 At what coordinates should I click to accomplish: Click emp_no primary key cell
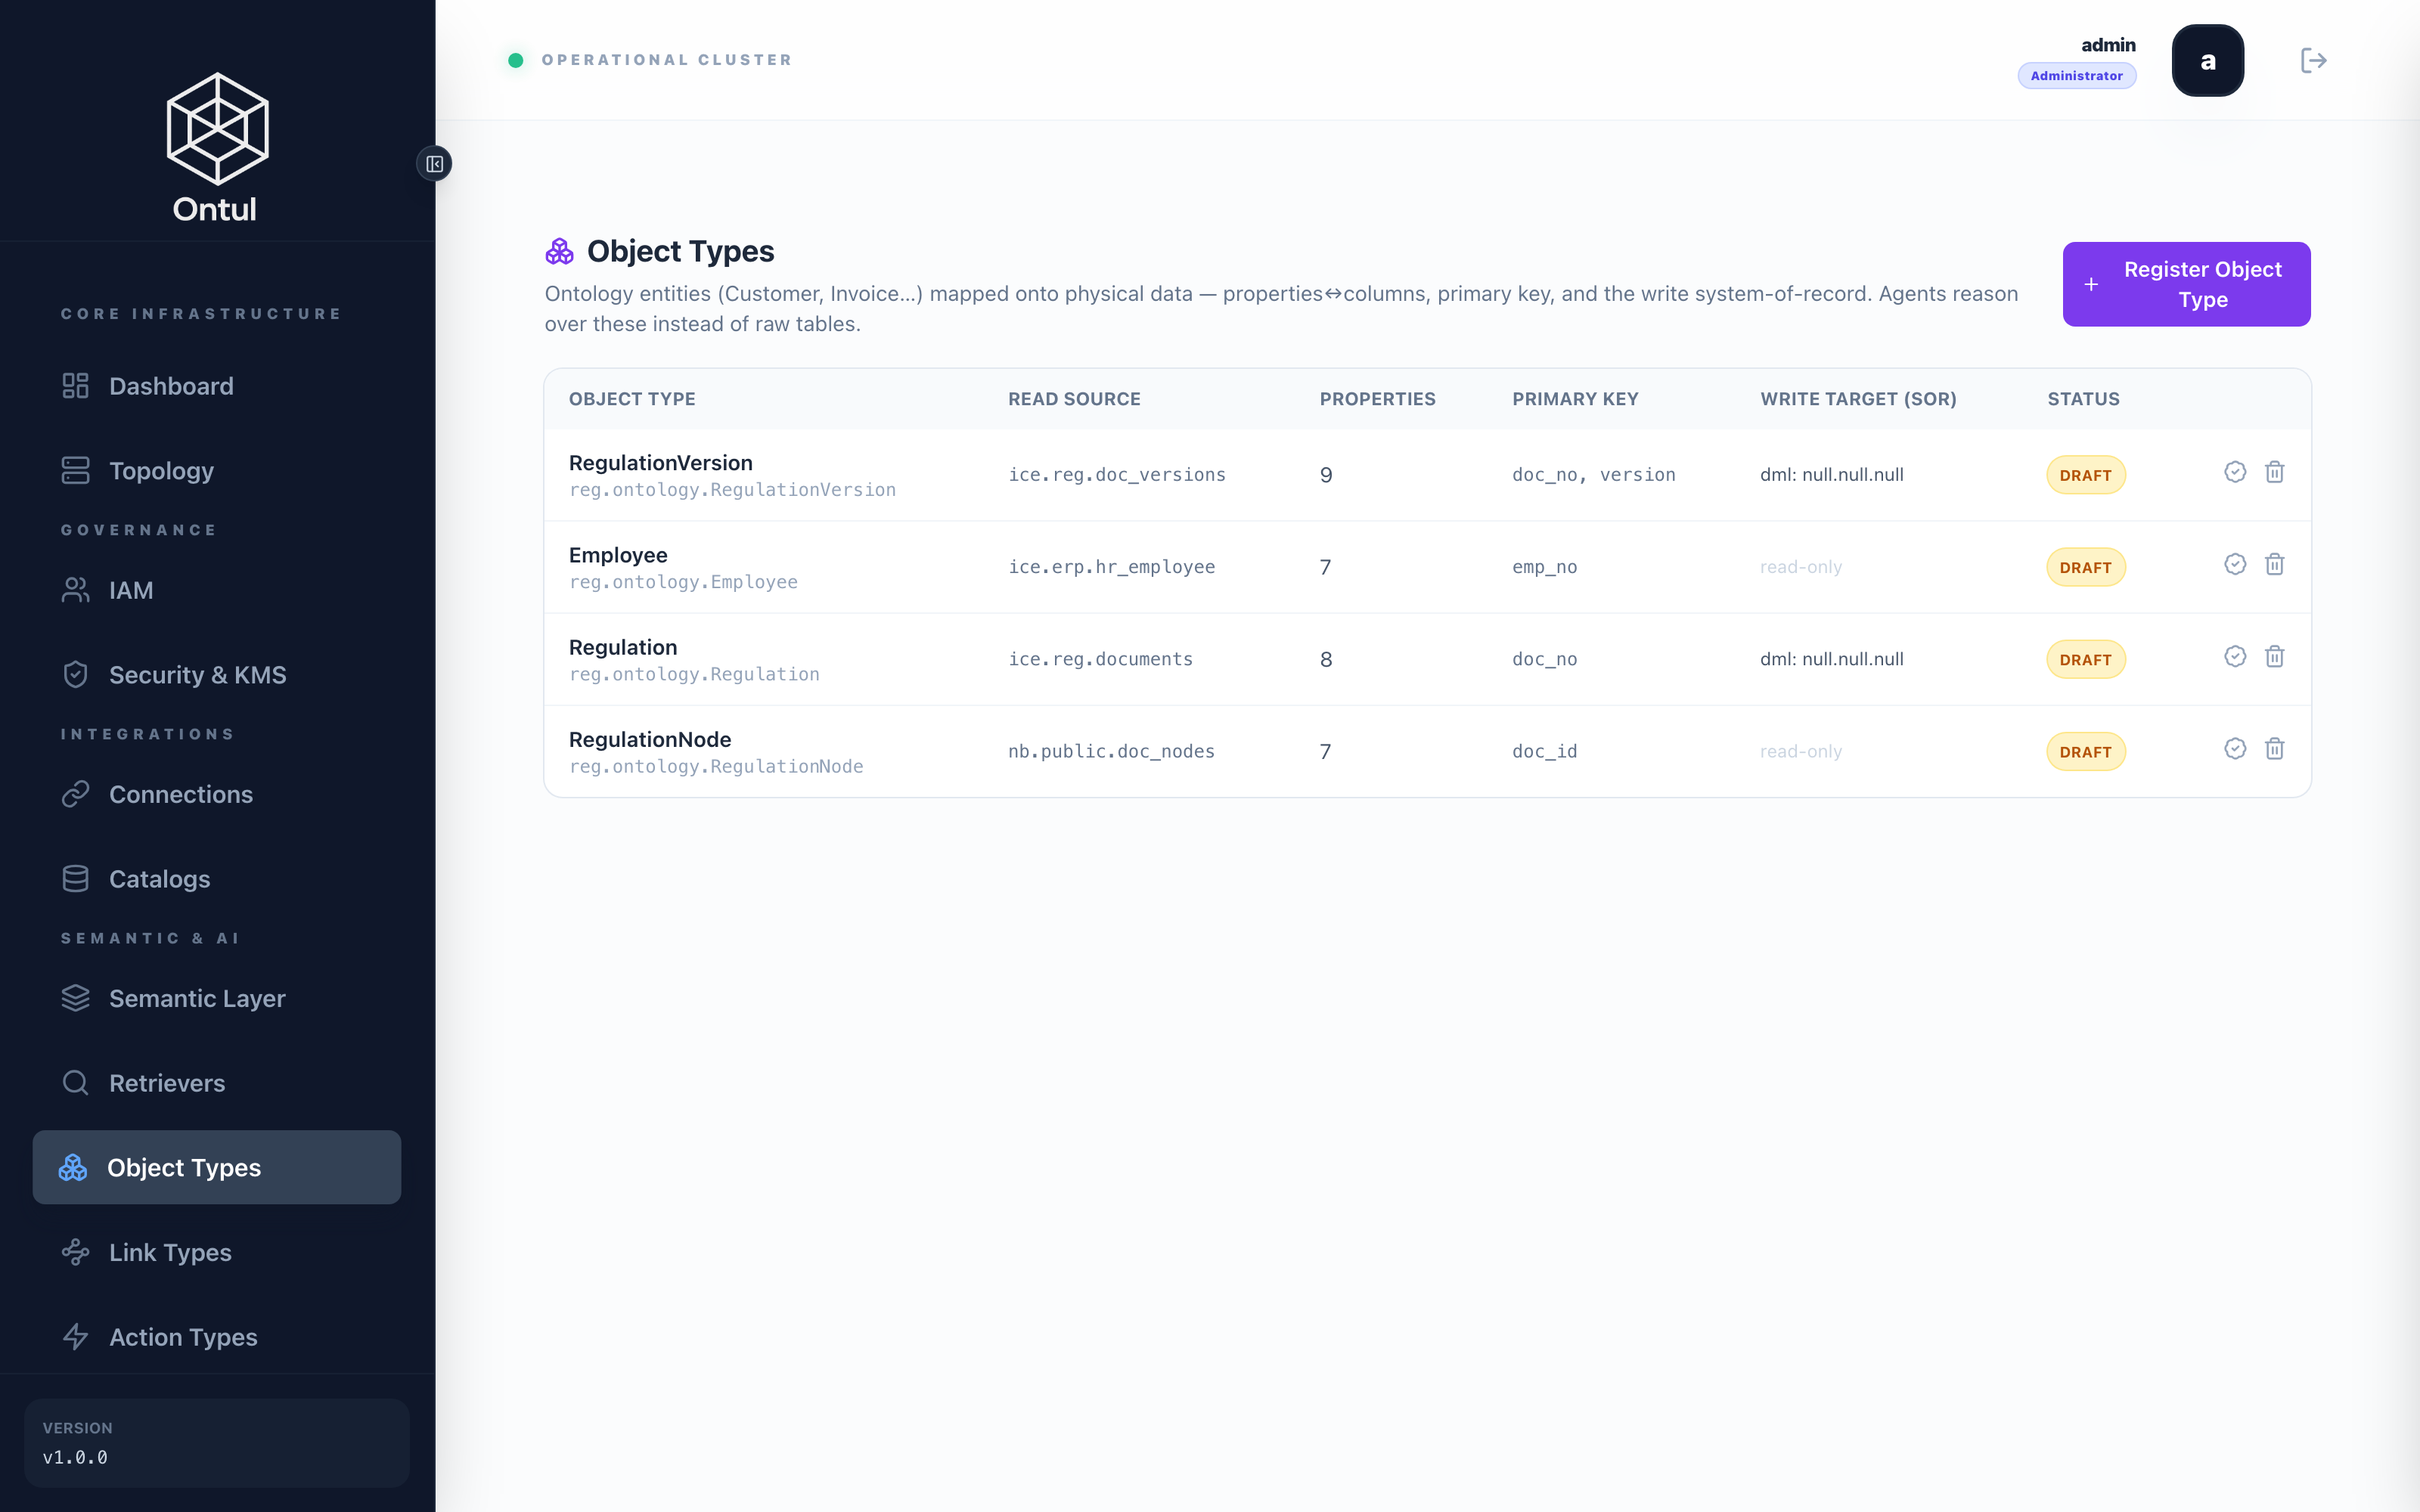pyautogui.click(x=1545, y=567)
